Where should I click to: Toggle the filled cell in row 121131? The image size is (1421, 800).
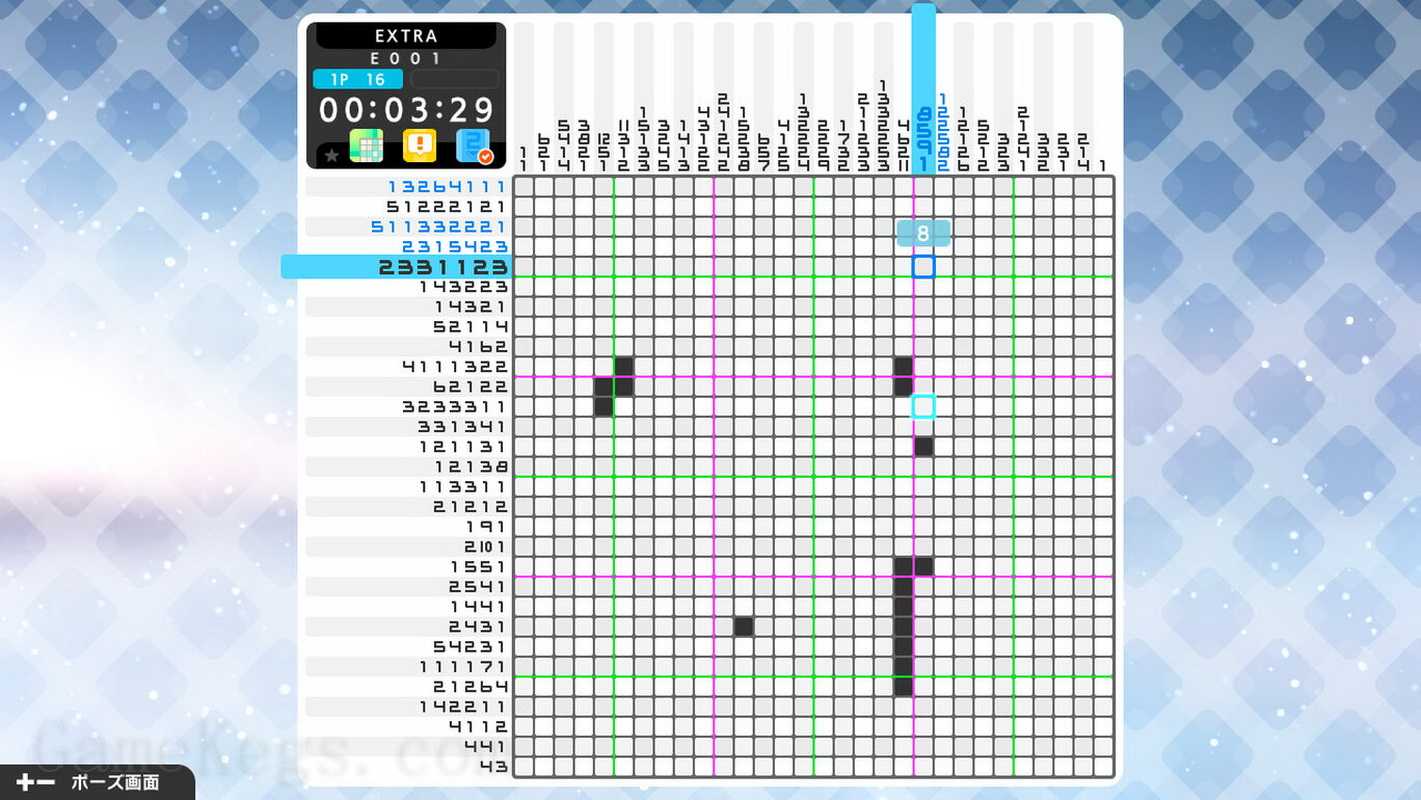(923, 447)
